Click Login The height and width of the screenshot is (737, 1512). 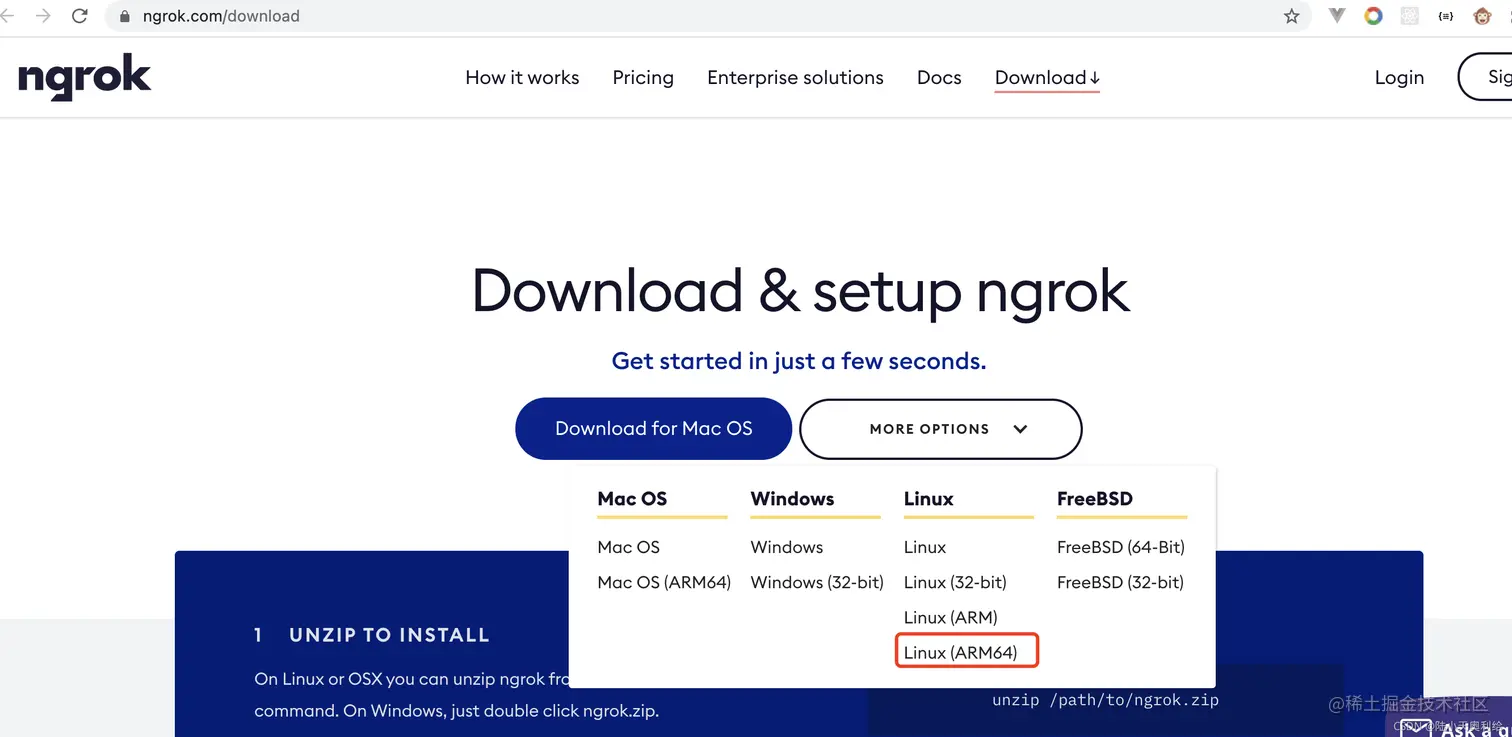pyautogui.click(x=1399, y=78)
